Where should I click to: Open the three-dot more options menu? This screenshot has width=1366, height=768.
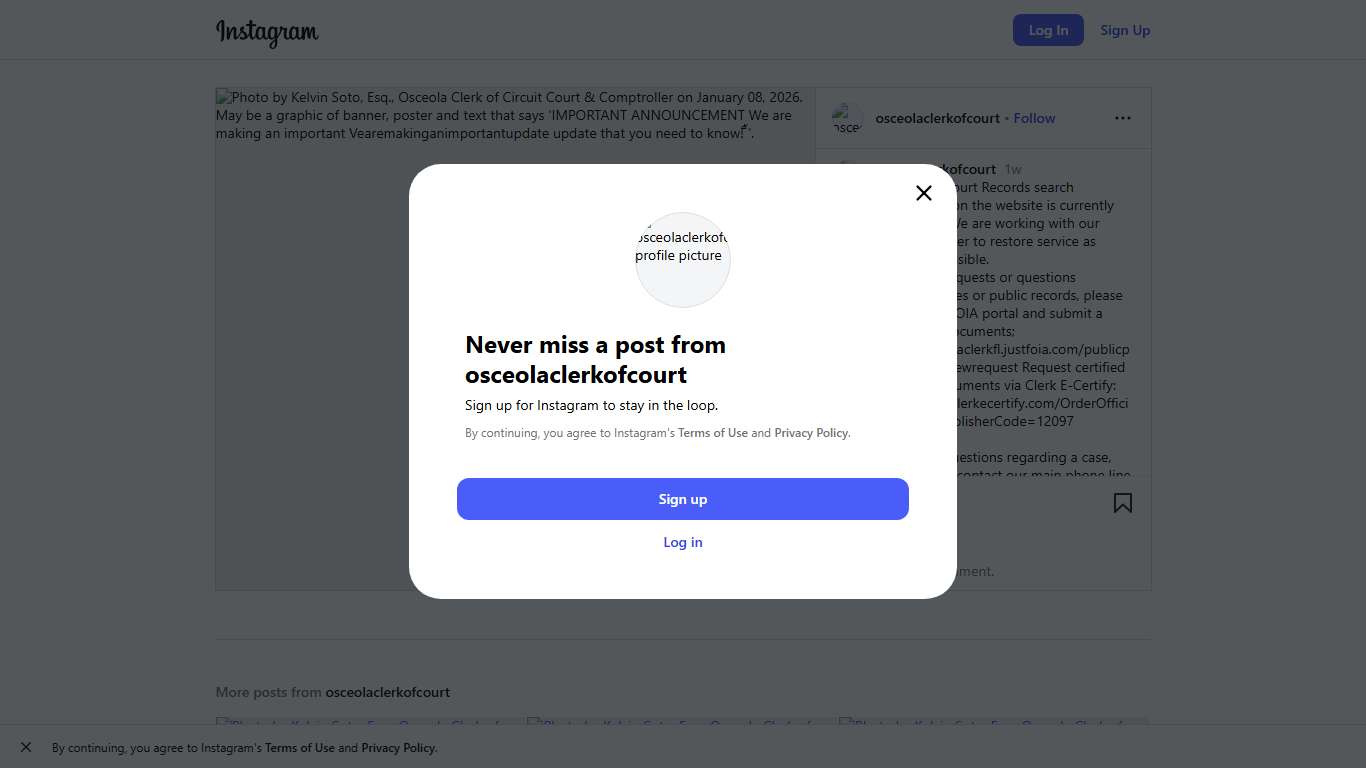(1122, 118)
